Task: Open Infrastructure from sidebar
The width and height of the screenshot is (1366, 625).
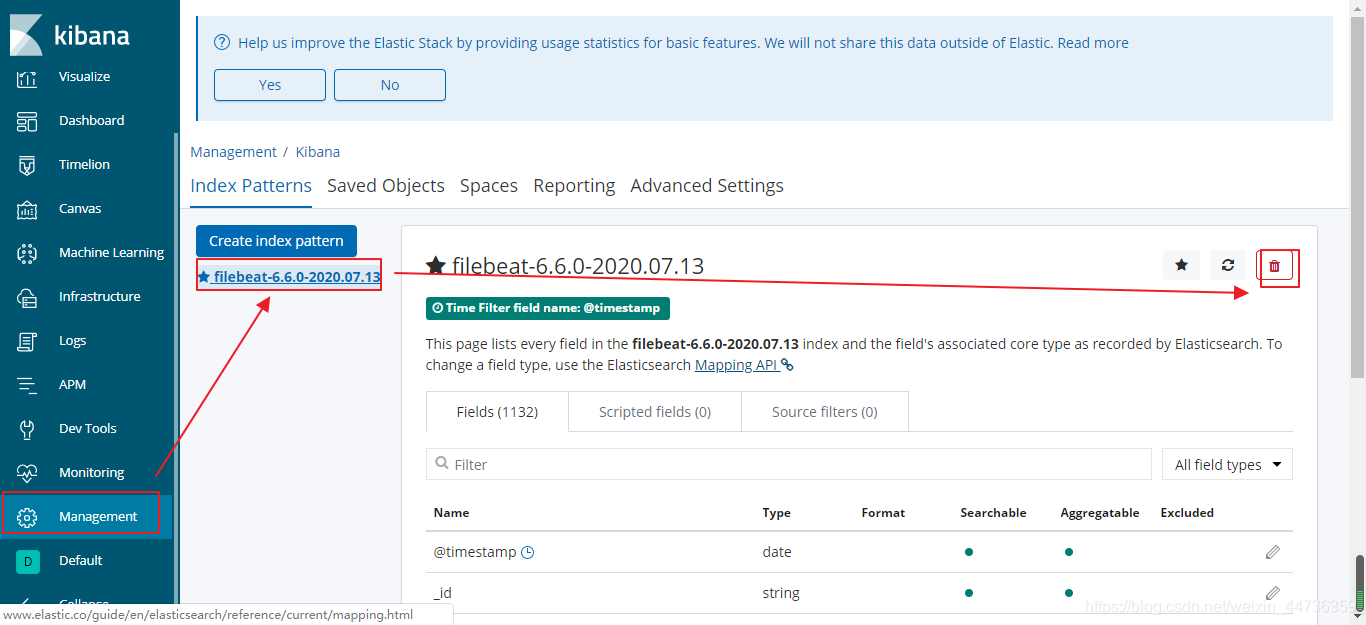Action: (x=99, y=297)
